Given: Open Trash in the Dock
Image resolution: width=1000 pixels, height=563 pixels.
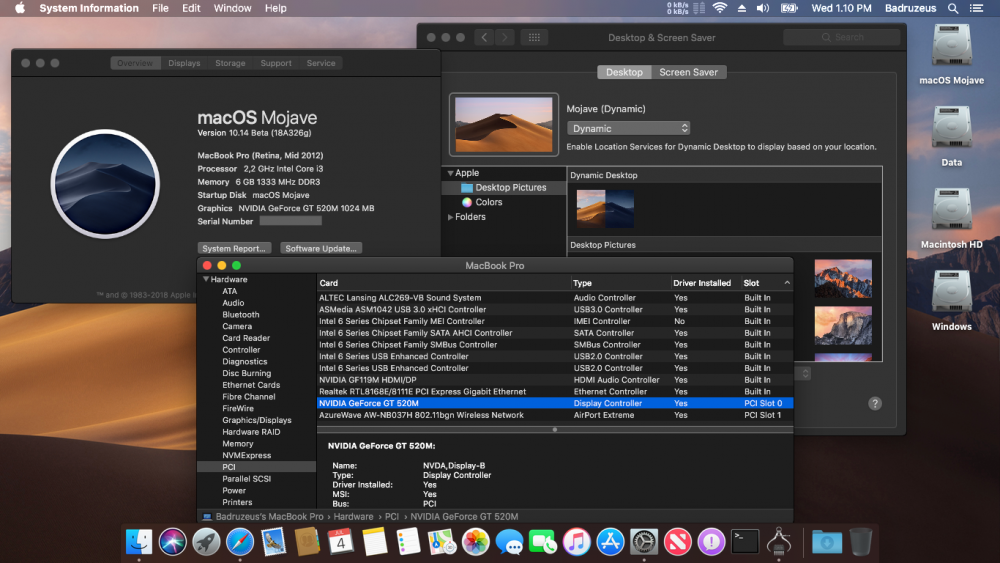Looking at the screenshot, I should pos(860,542).
